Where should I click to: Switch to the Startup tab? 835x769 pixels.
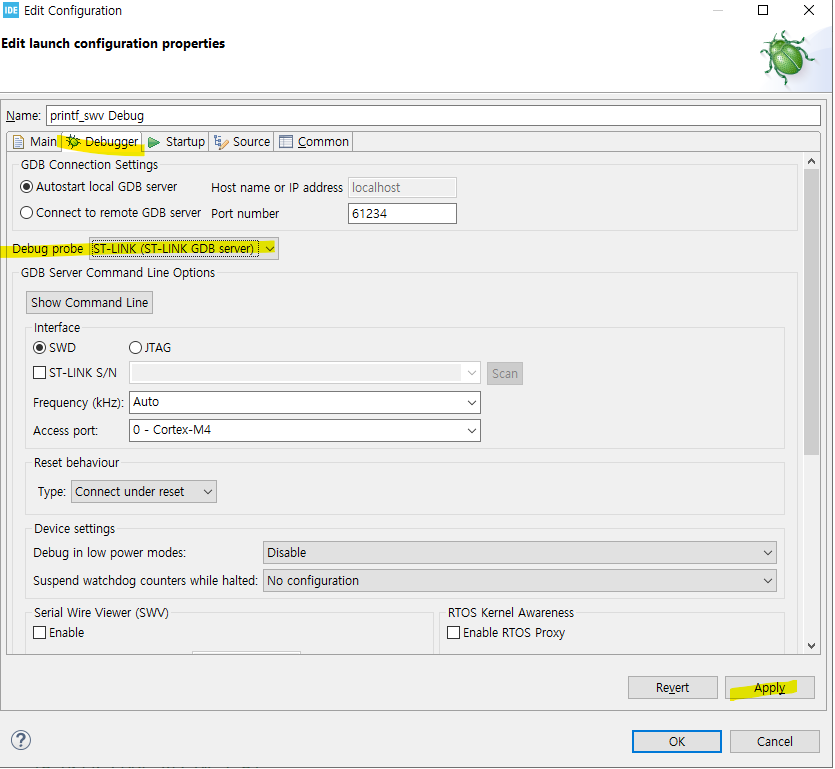pos(176,142)
